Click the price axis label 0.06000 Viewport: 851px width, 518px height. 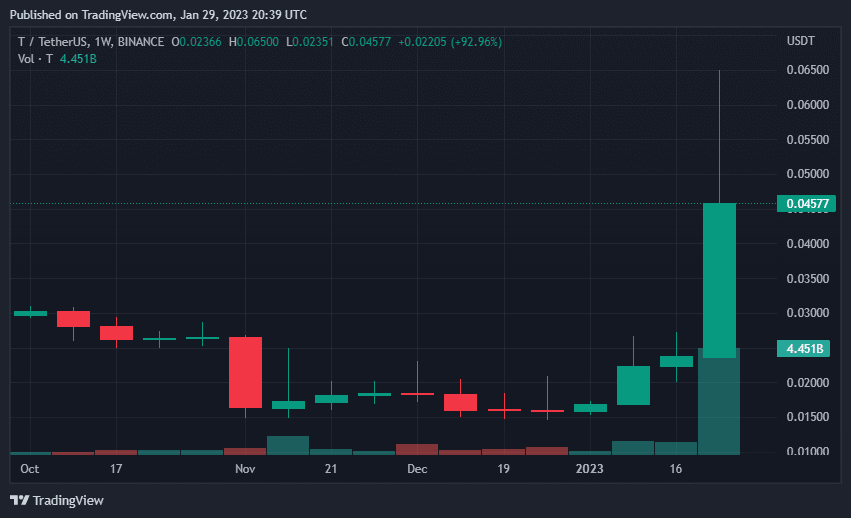tap(808, 105)
